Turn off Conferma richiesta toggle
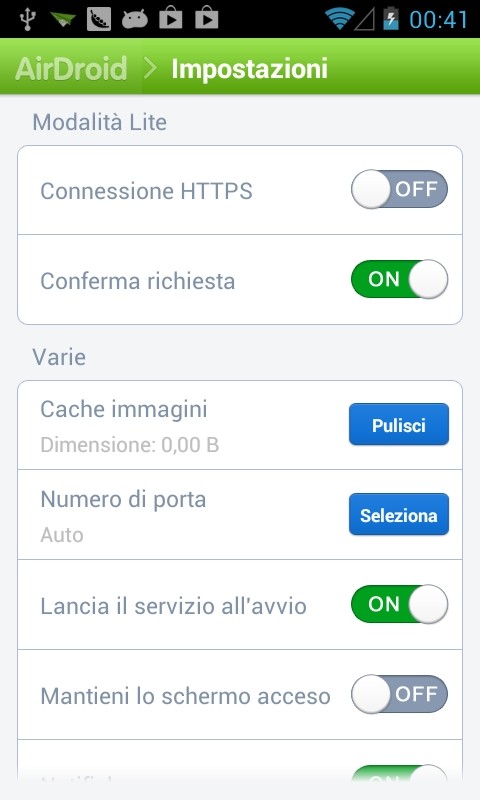Viewport: 480px width, 800px height. (399, 279)
